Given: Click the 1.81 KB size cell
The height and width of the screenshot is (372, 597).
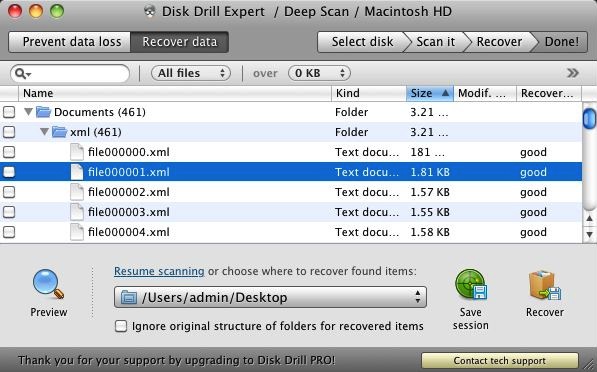Looking at the screenshot, I should pyautogui.click(x=430, y=172).
